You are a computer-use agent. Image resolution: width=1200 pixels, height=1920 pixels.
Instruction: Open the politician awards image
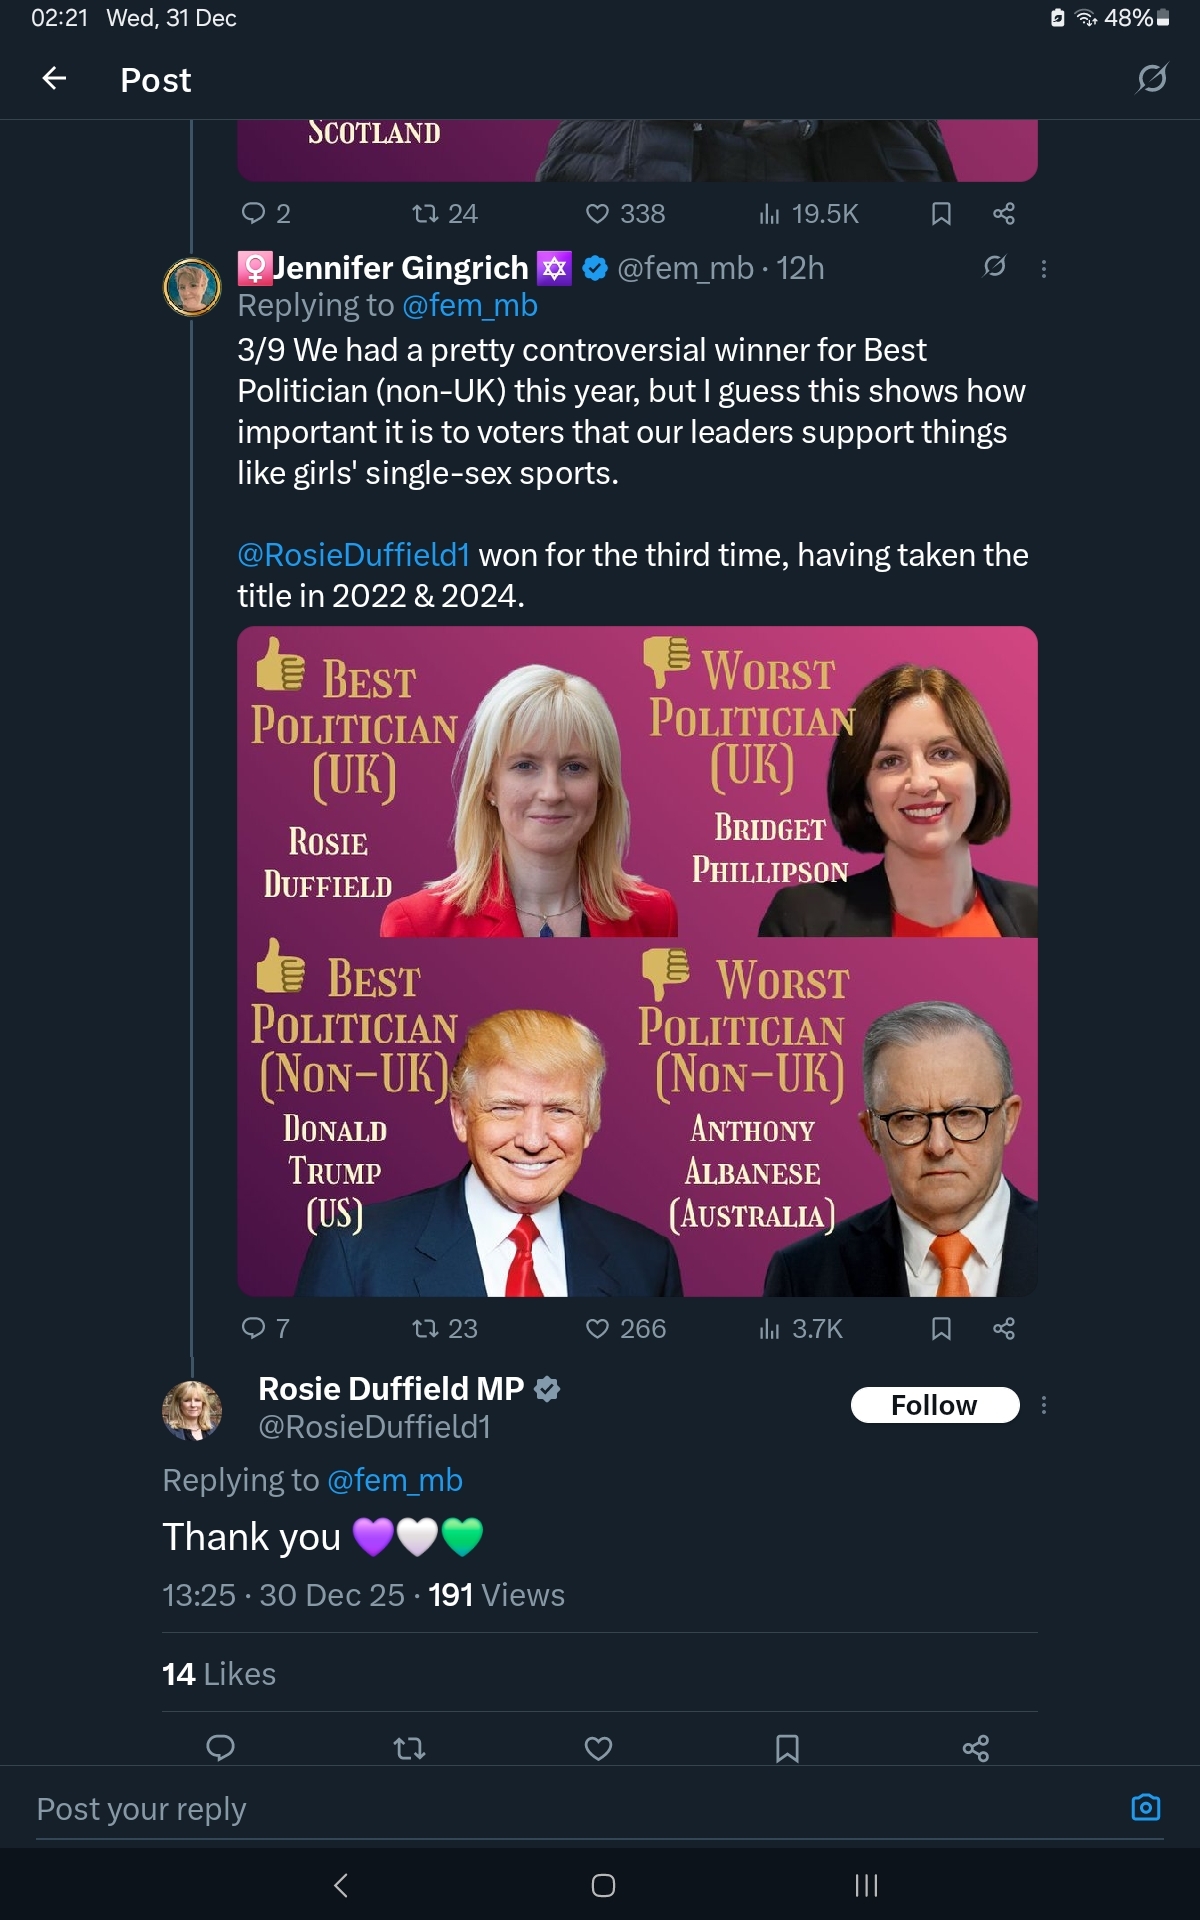(637, 961)
